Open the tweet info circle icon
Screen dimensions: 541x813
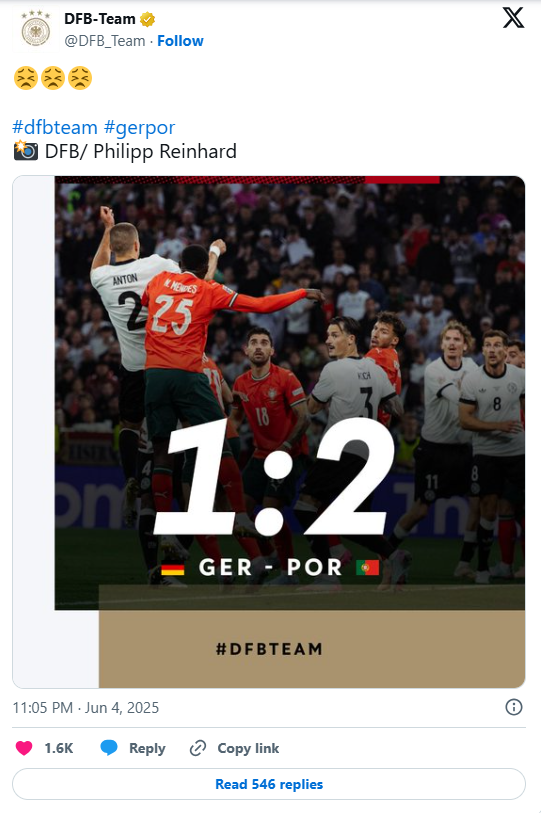point(514,707)
